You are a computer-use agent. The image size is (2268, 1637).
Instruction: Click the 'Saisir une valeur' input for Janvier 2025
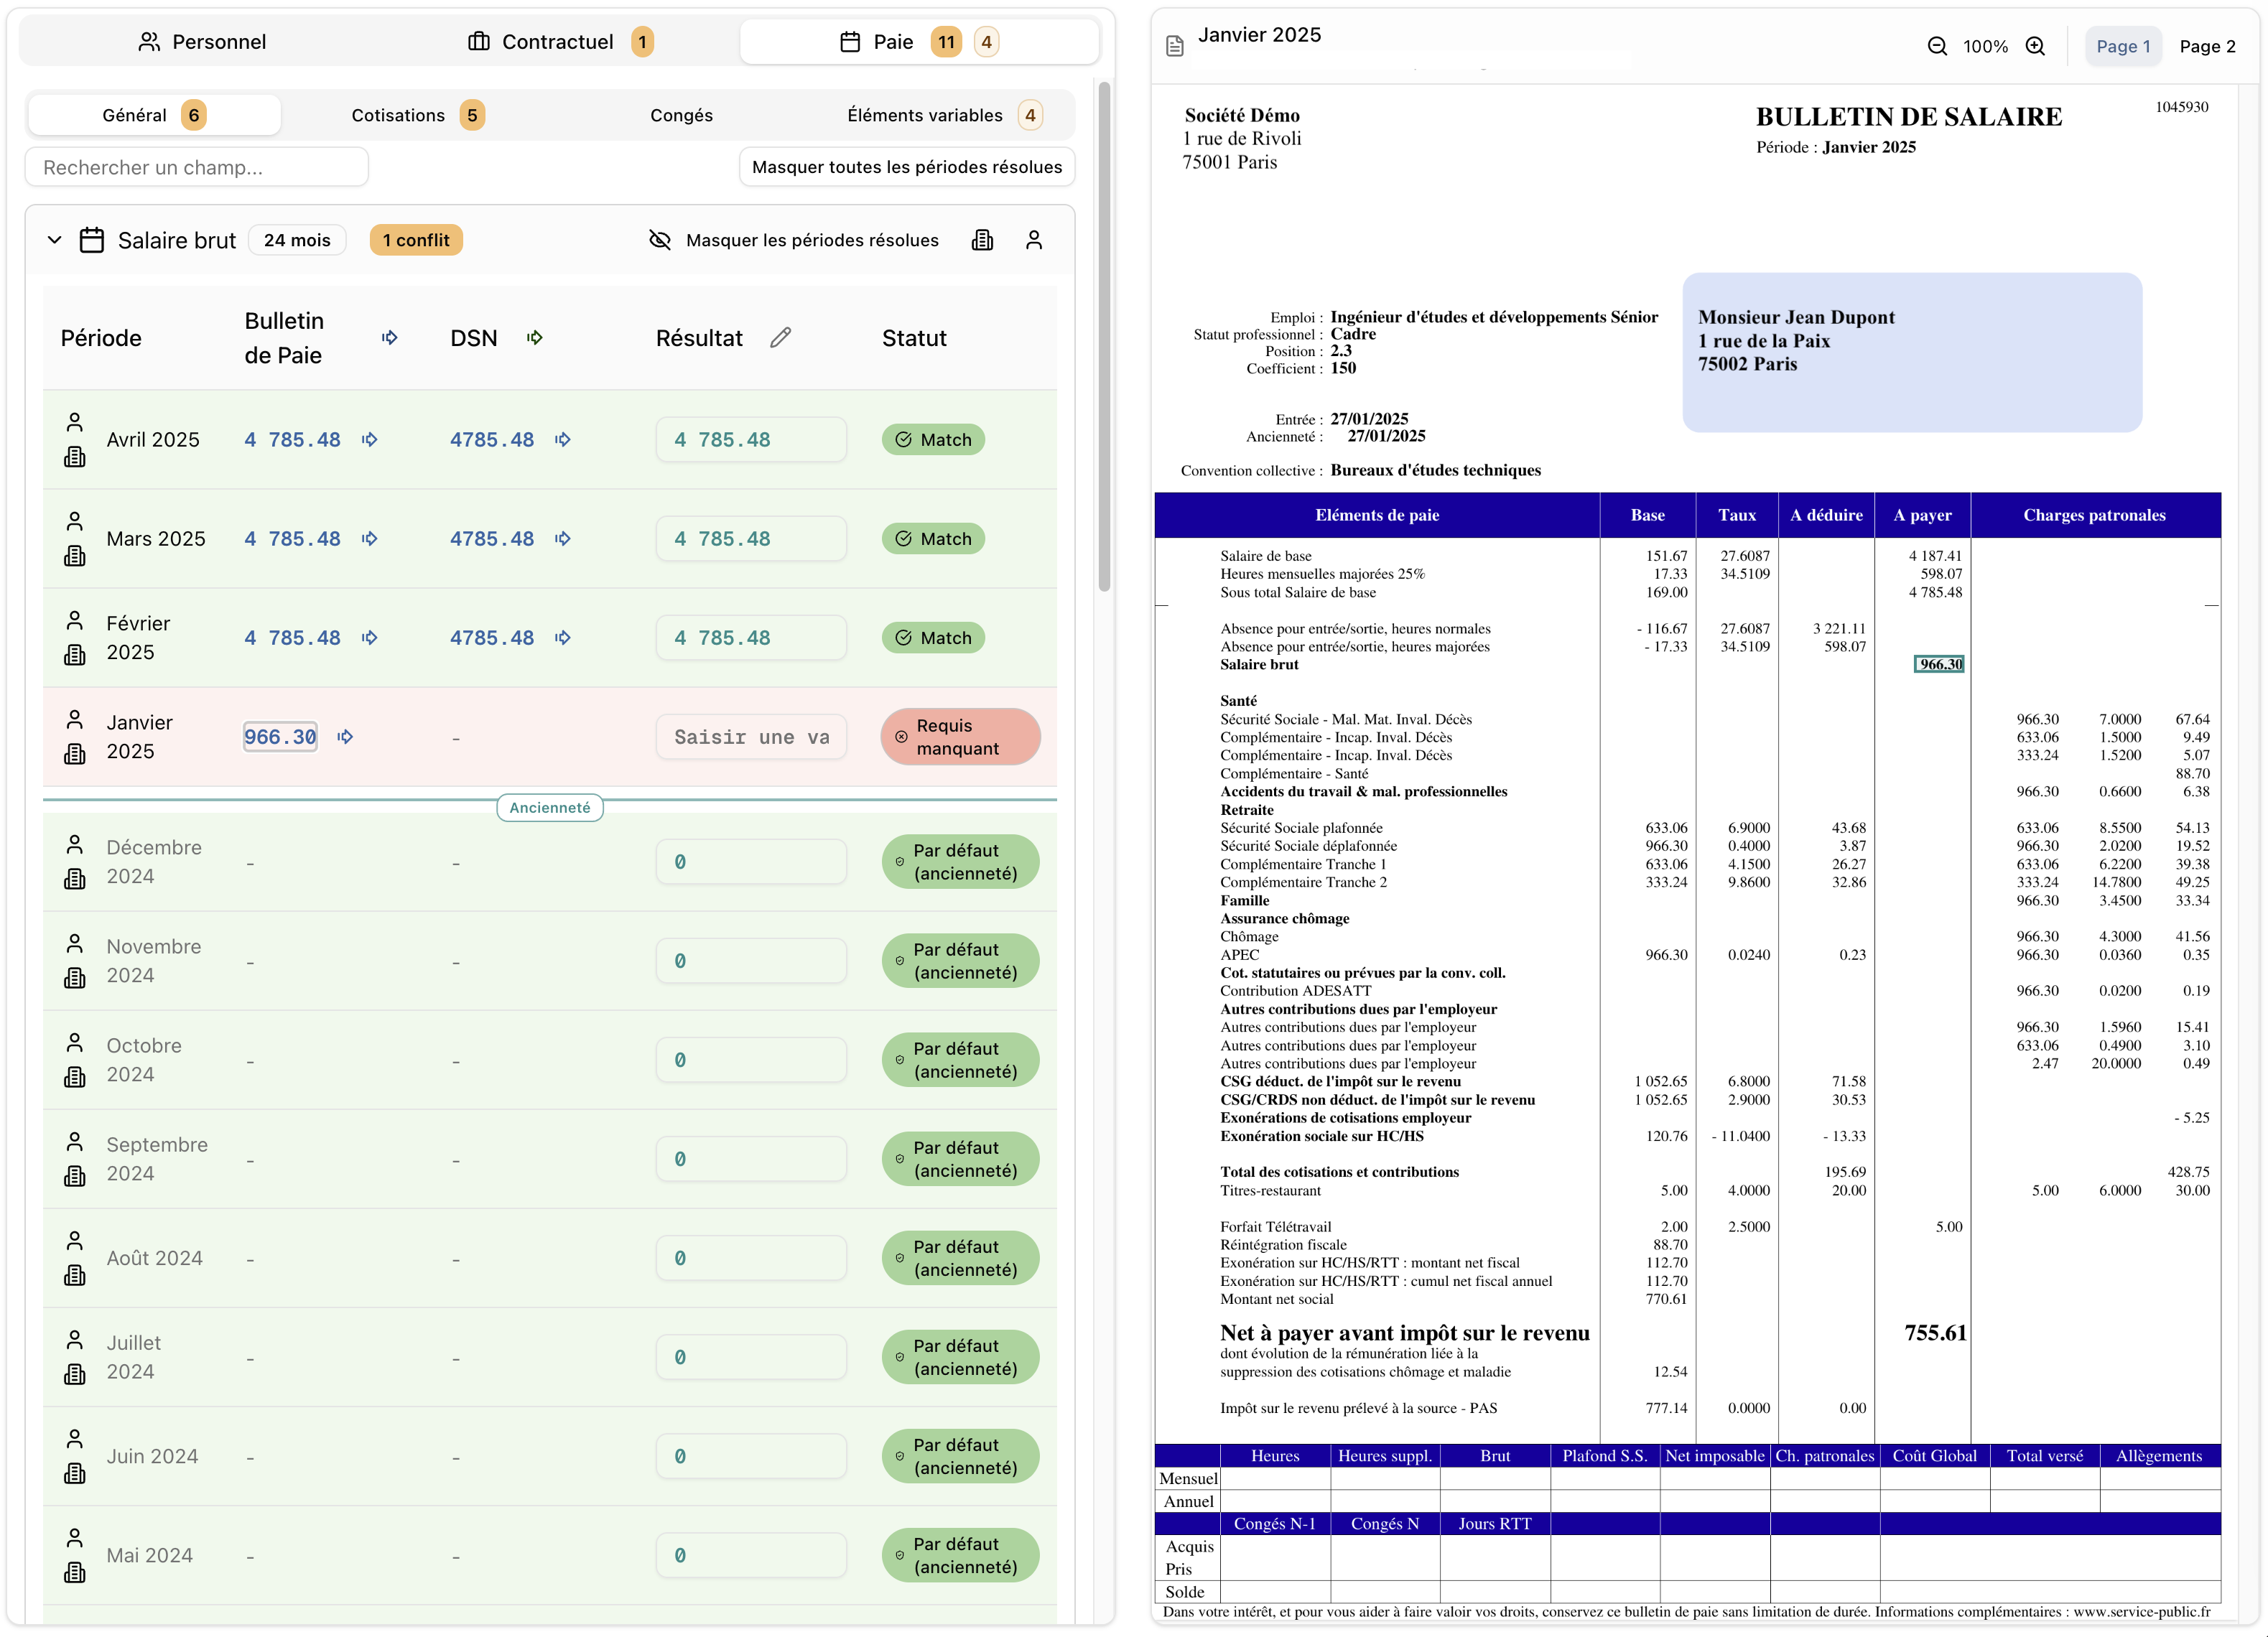[752, 736]
